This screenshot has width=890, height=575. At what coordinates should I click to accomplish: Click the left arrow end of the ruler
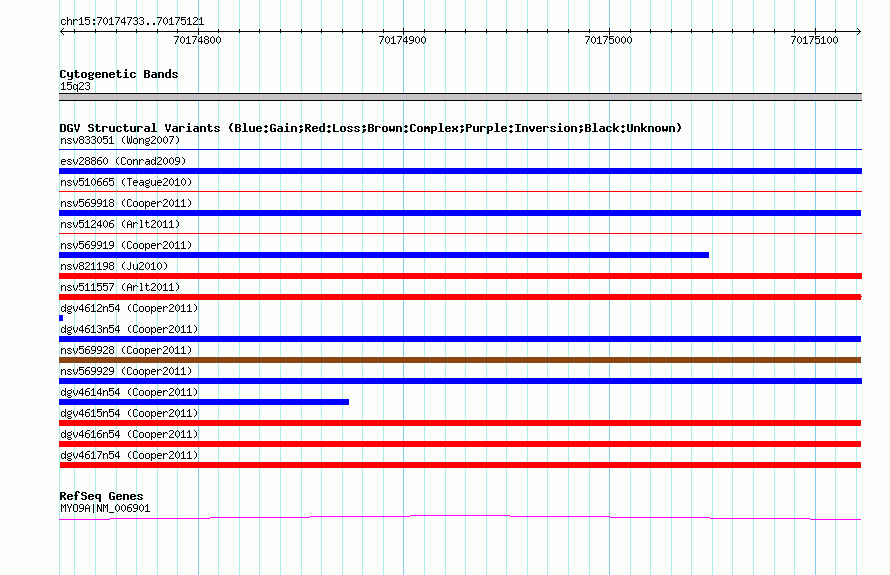62,31
